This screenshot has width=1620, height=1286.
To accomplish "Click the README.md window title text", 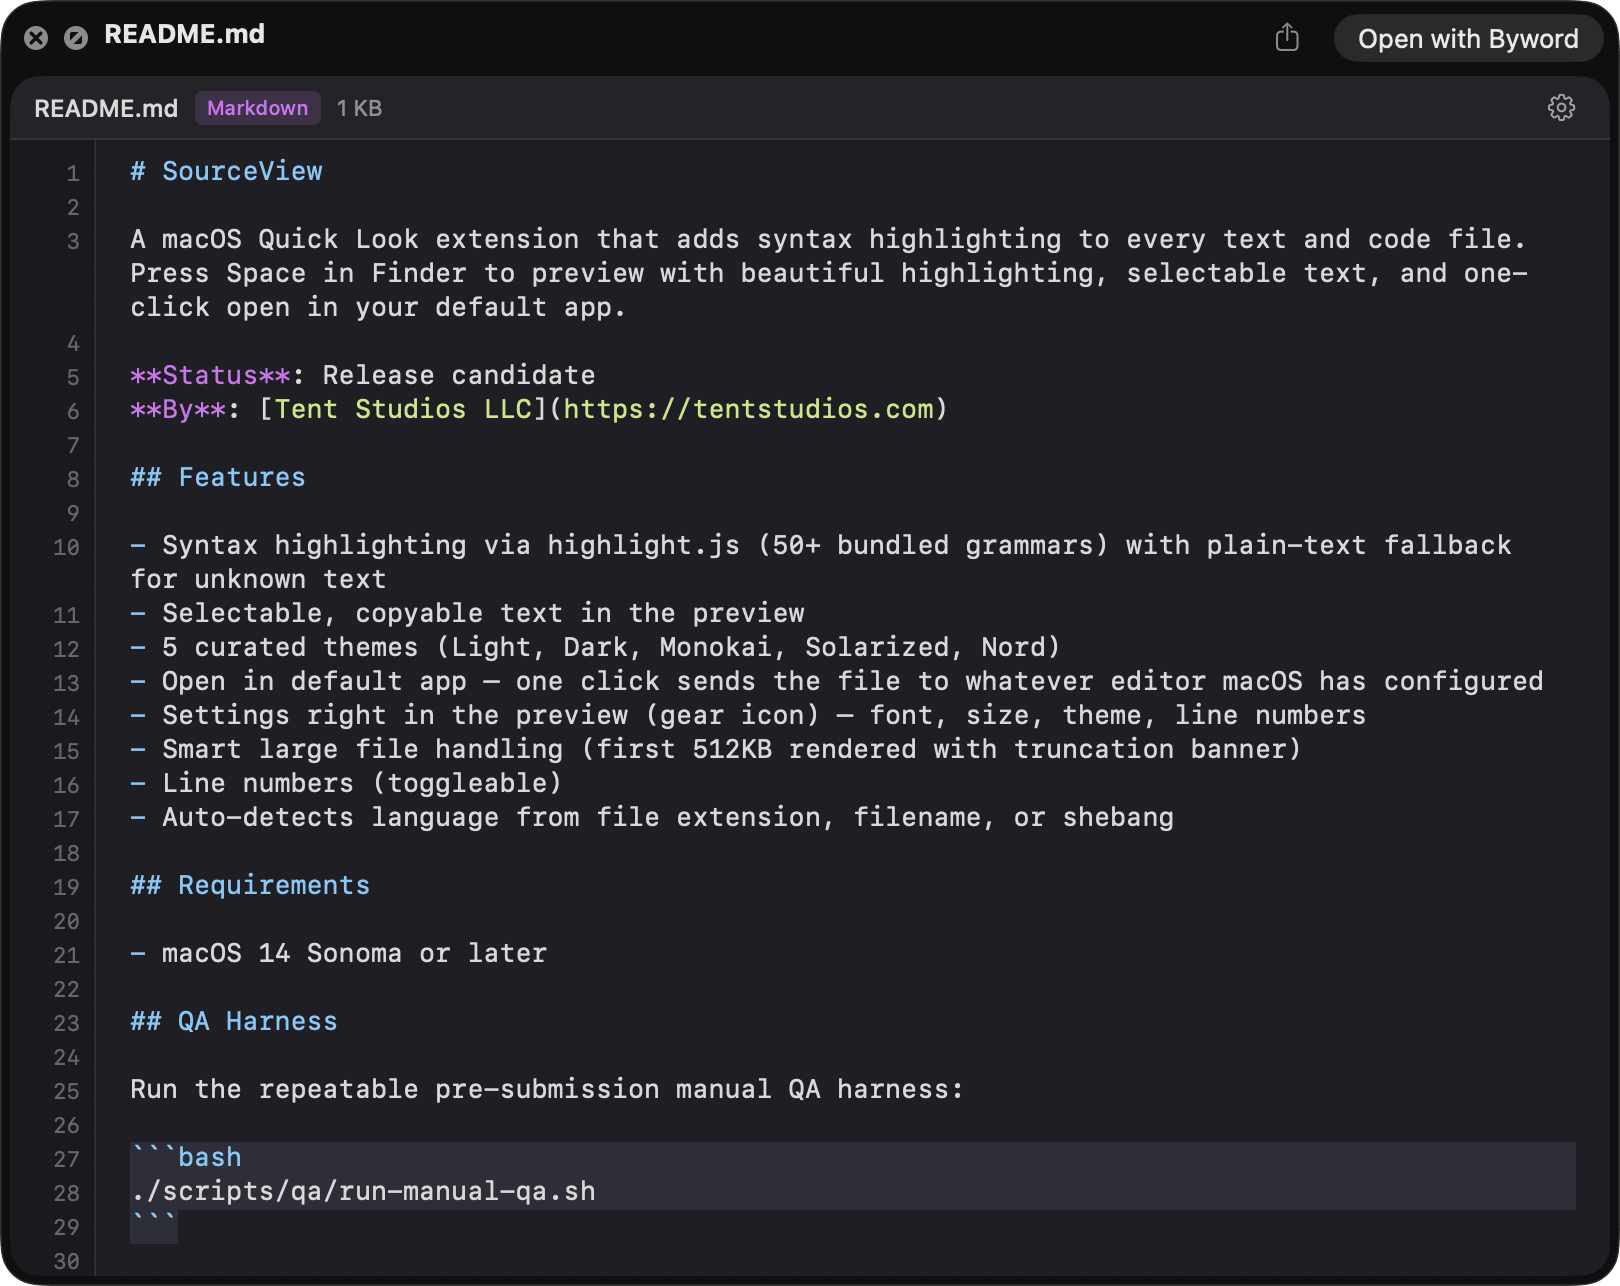I will pos(185,34).
